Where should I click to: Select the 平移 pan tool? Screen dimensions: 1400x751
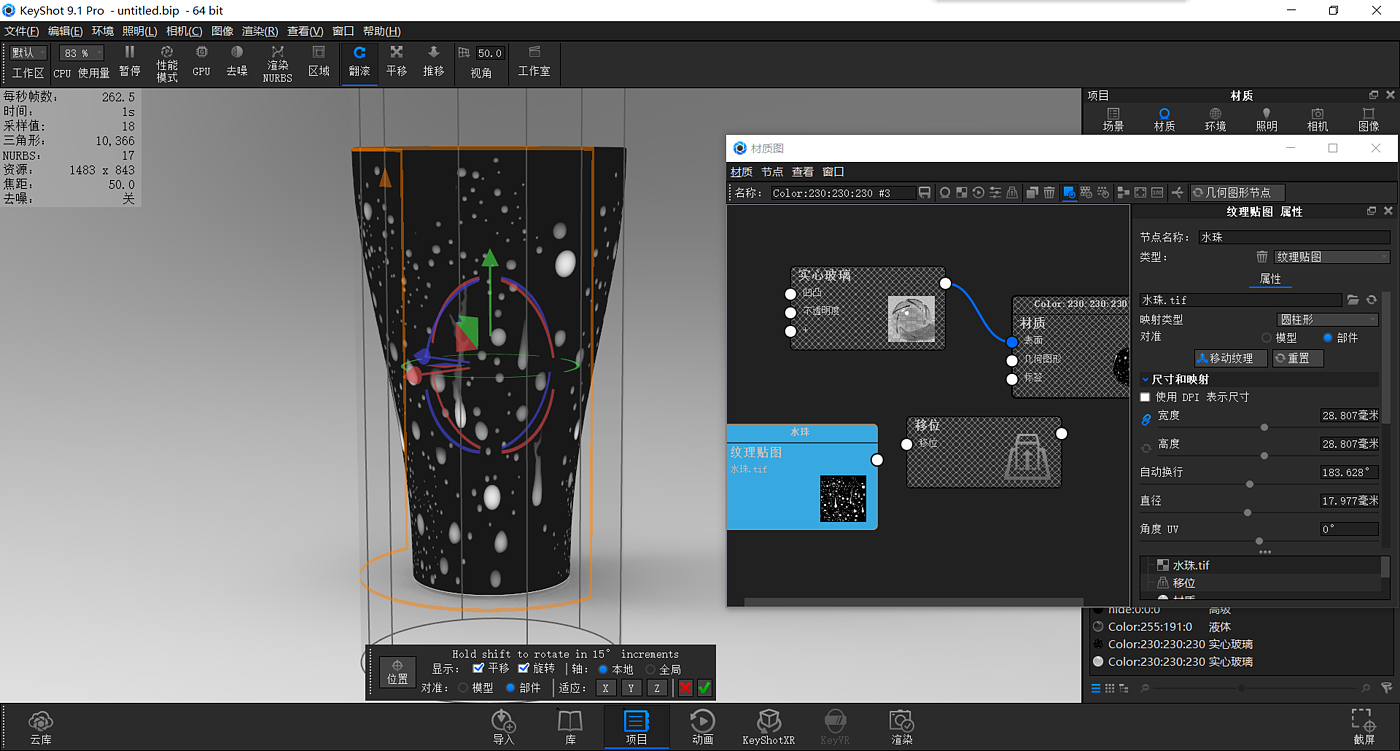pos(396,61)
